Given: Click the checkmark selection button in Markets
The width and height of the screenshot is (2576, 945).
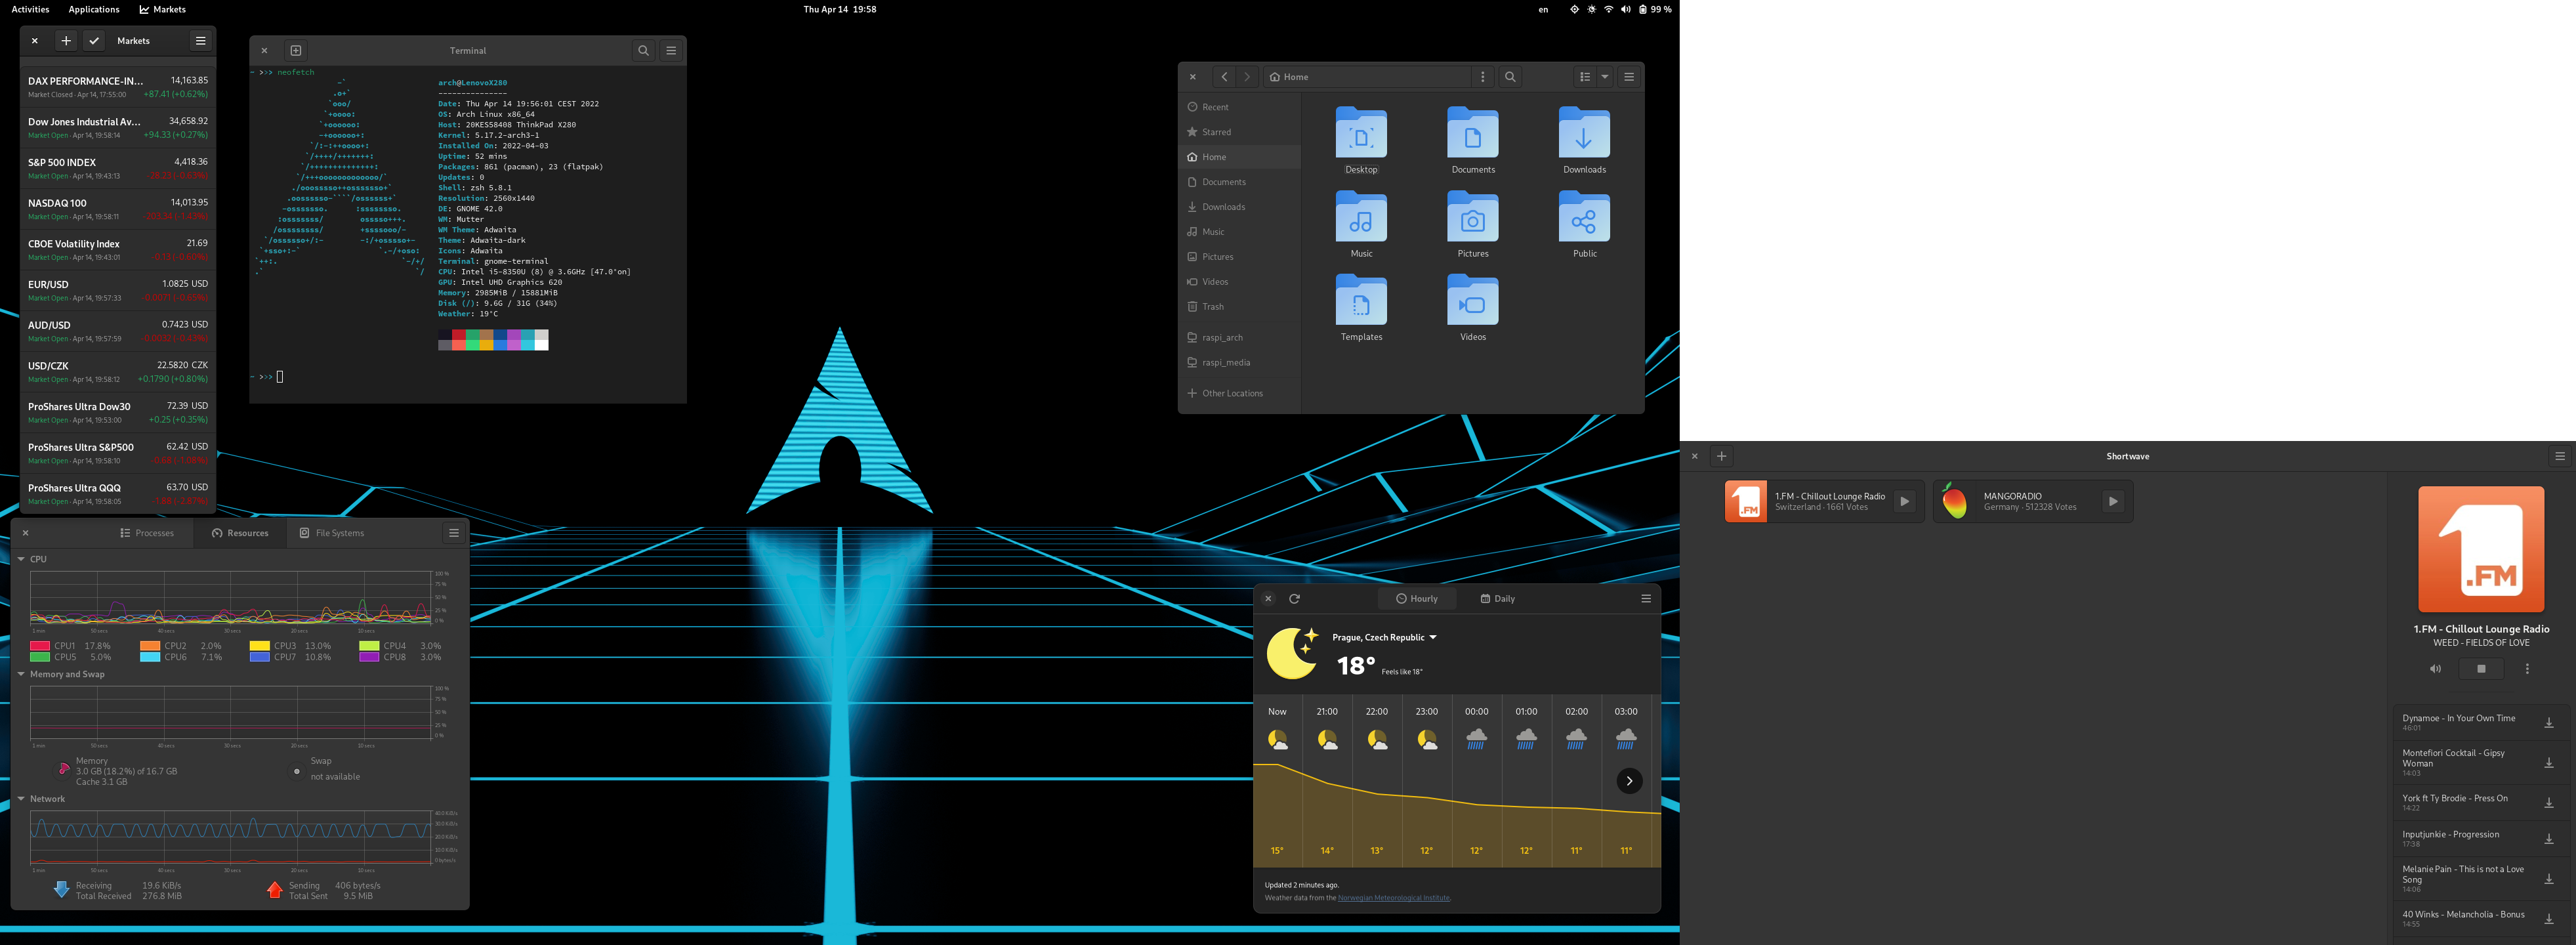Looking at the screenshot, I should tap(94, 41).
